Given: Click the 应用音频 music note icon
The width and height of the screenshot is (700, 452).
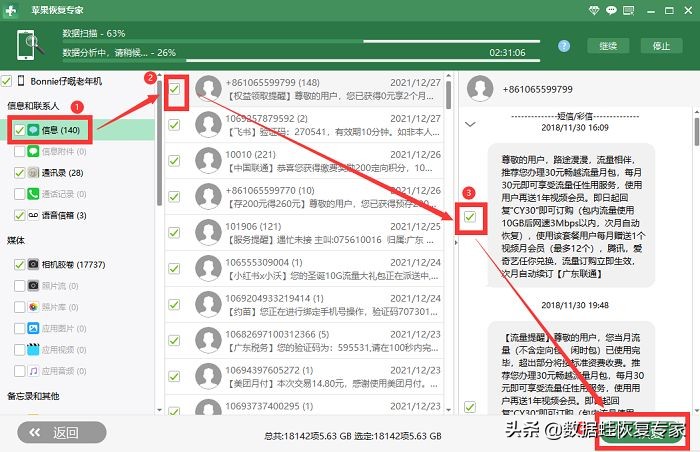Looking at the screenshot, I should coord(33,371).
